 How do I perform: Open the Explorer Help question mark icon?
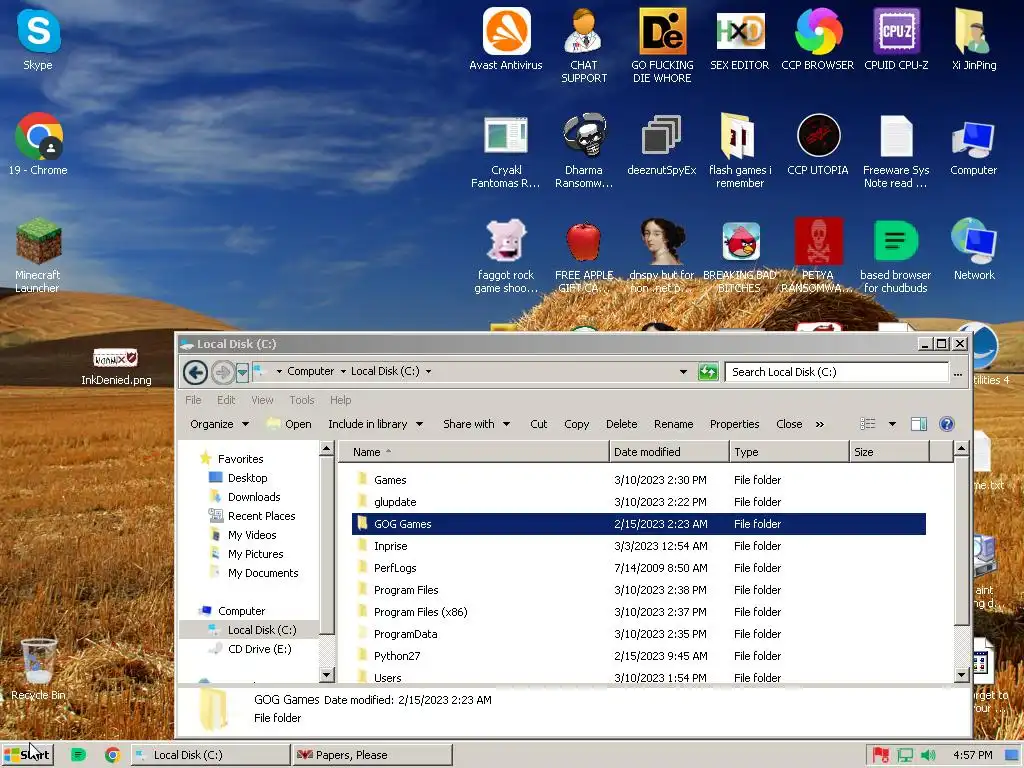click(x=946, y=424)
